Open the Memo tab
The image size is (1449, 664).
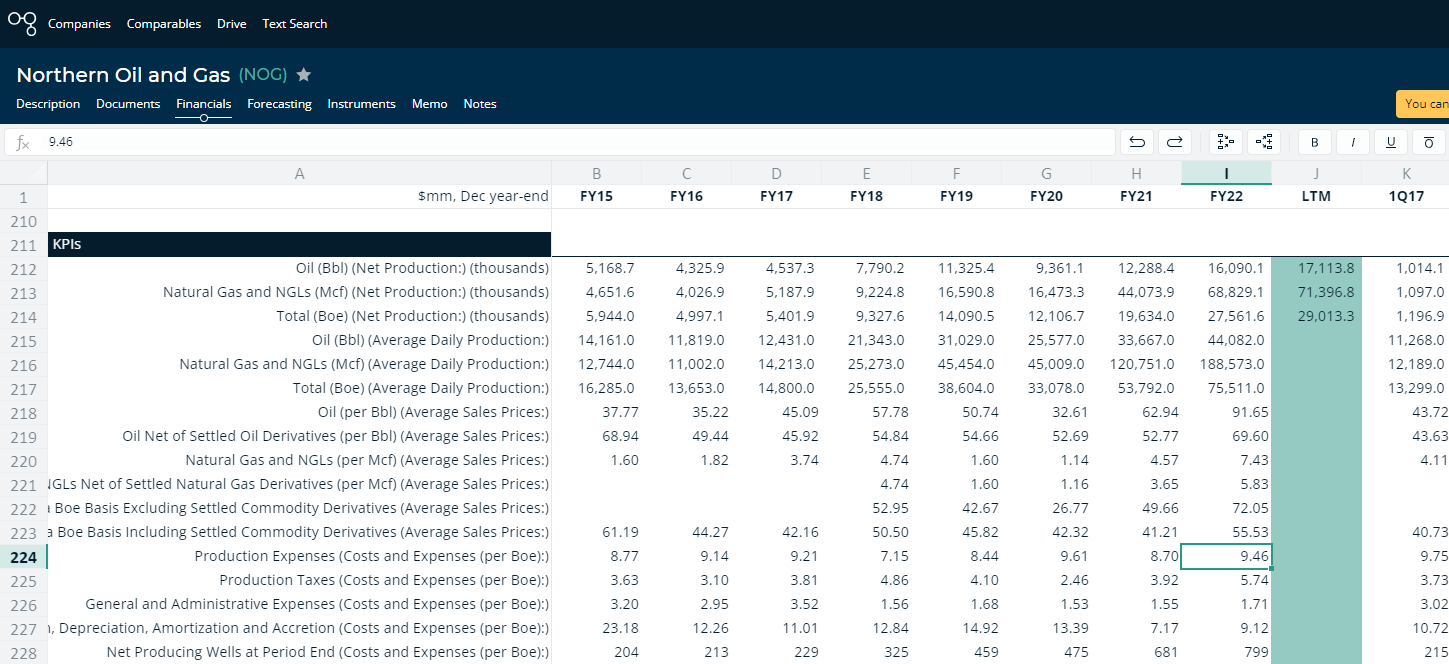click(429, 104)
